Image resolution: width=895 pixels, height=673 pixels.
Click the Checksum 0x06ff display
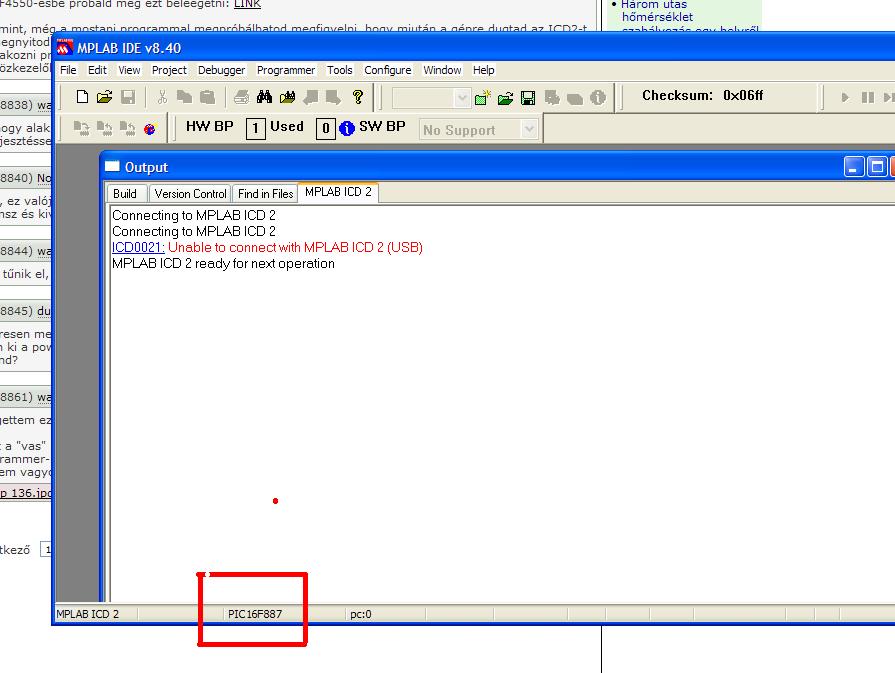pyautogui.click(x=703, y=95)
